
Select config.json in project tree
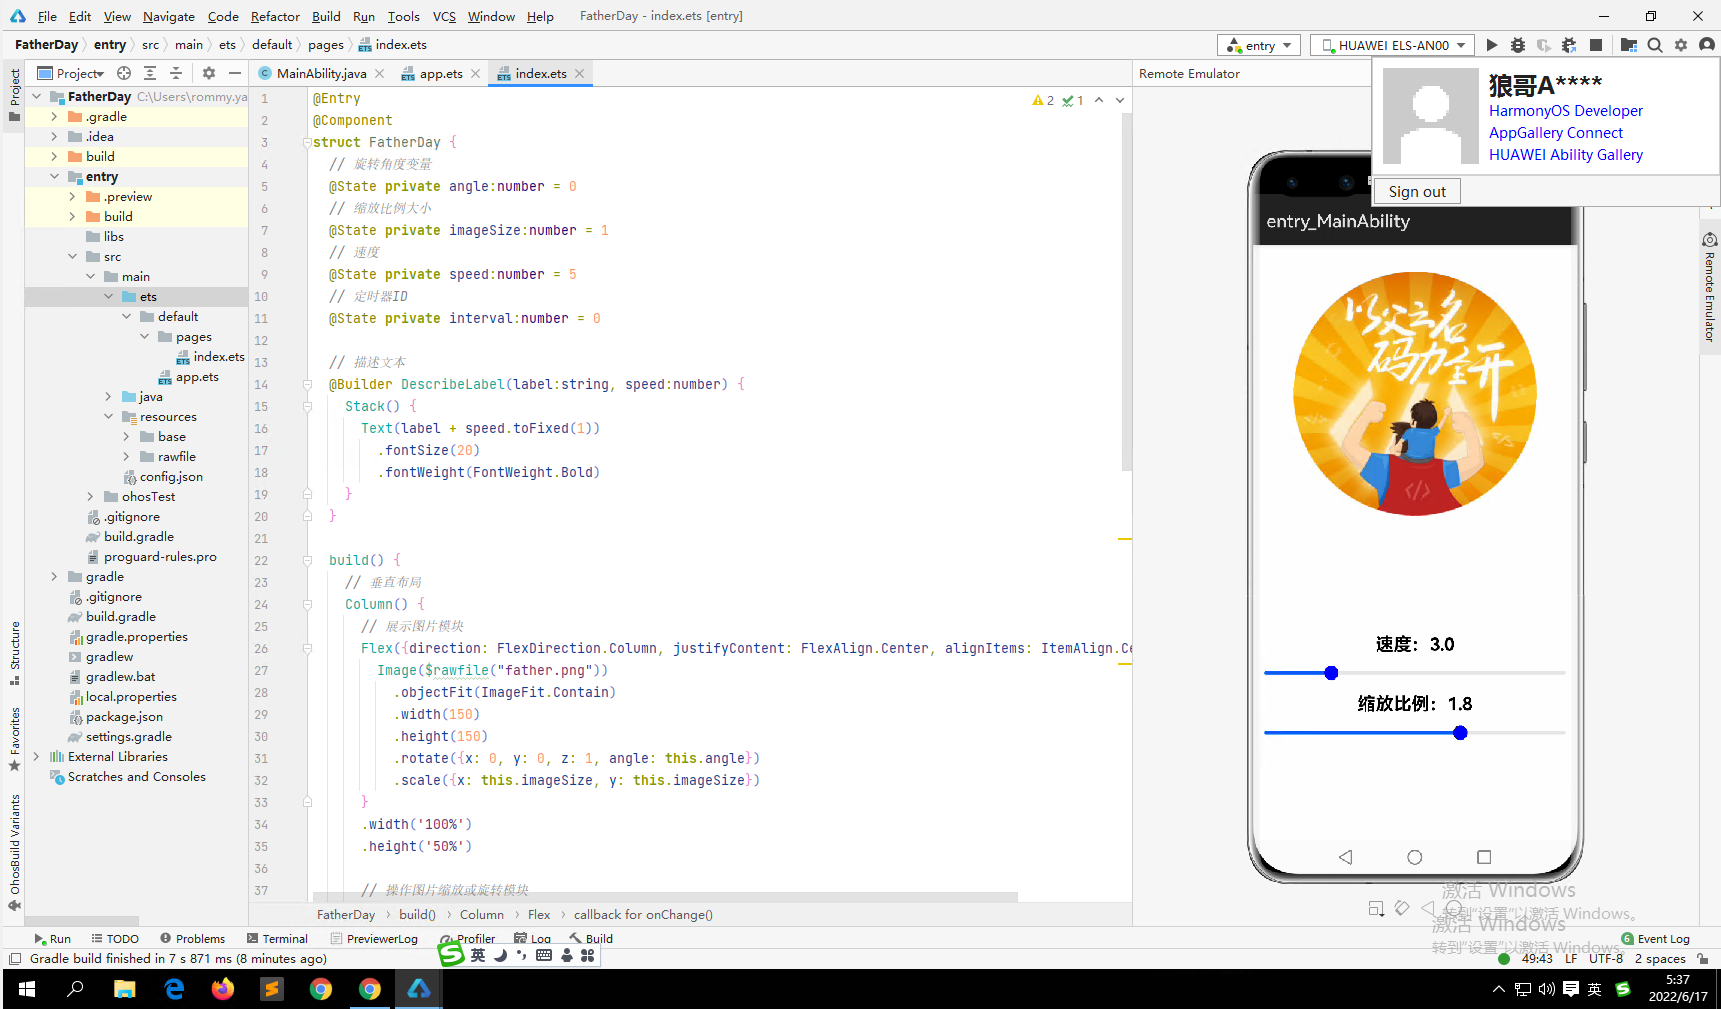point(171,477)
